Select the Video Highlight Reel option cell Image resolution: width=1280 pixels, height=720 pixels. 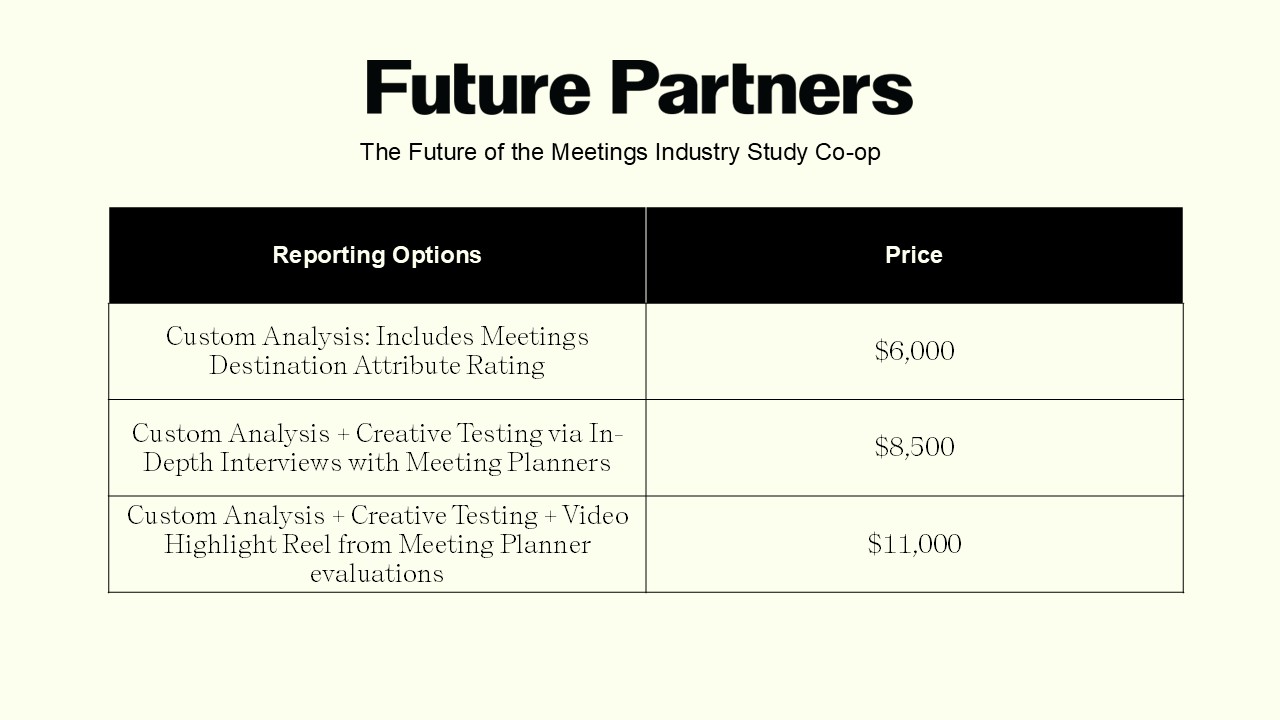click(x=377, y=544)
